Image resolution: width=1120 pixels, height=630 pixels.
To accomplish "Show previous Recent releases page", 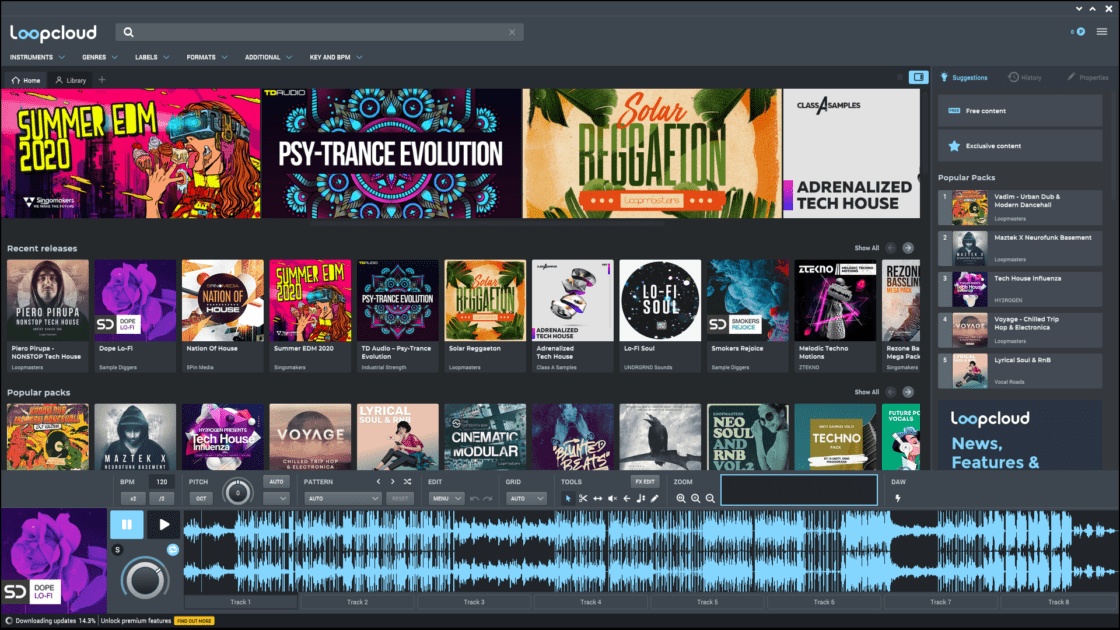I will point(891,248).
